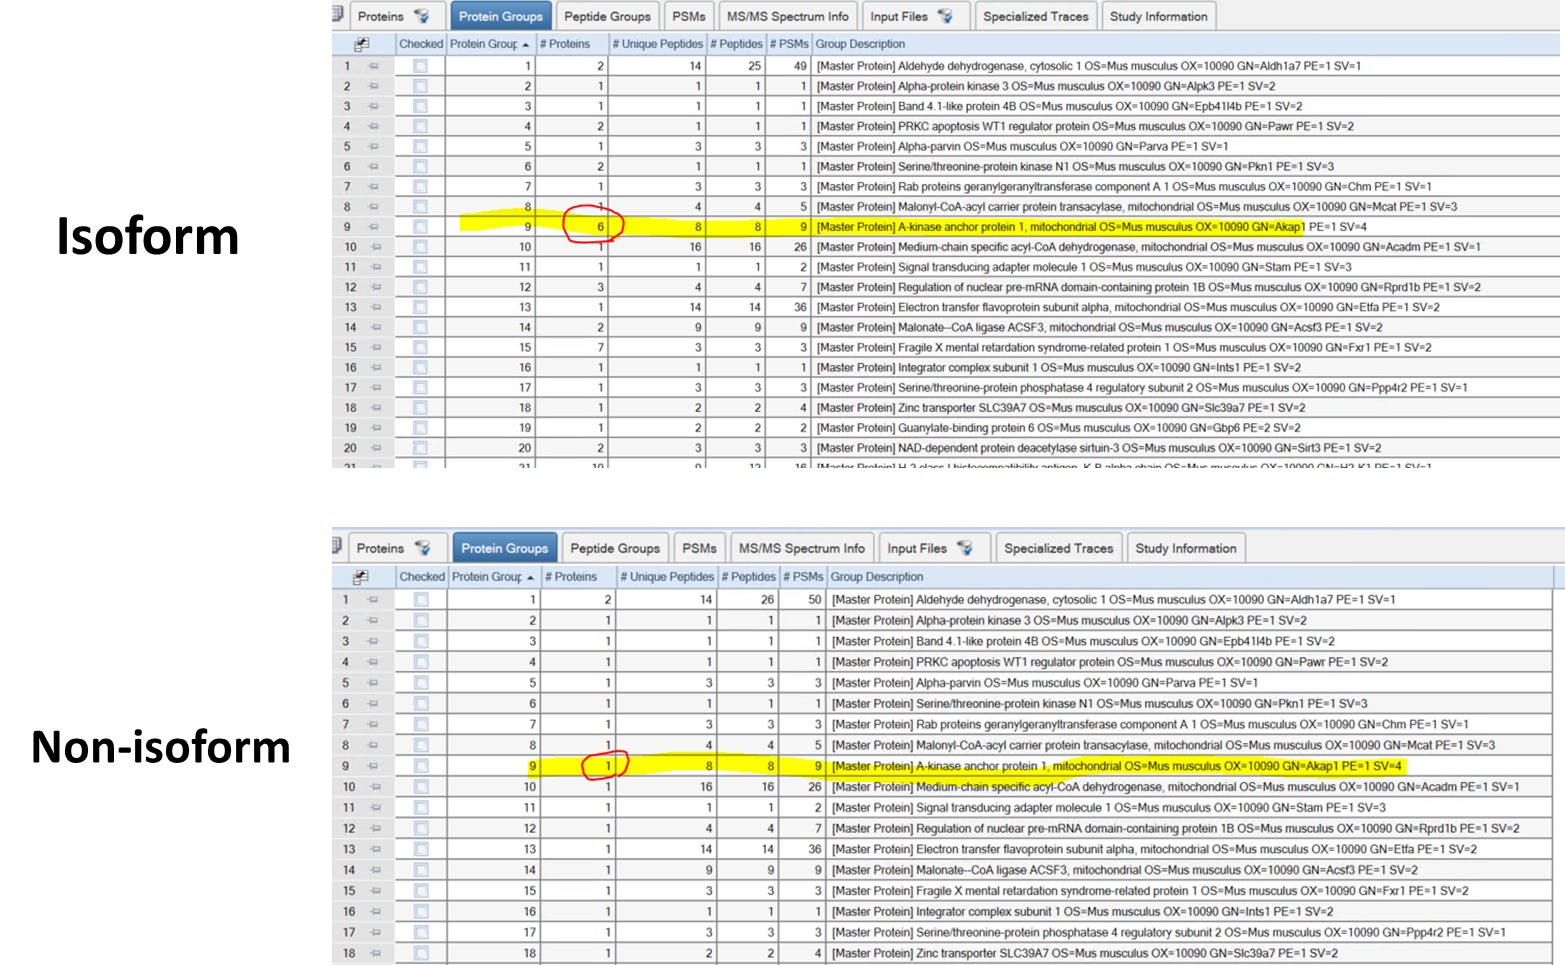
Task: Click the filter icon on the Isoform panel's Proteins tab
Action: tap(422, 16)
